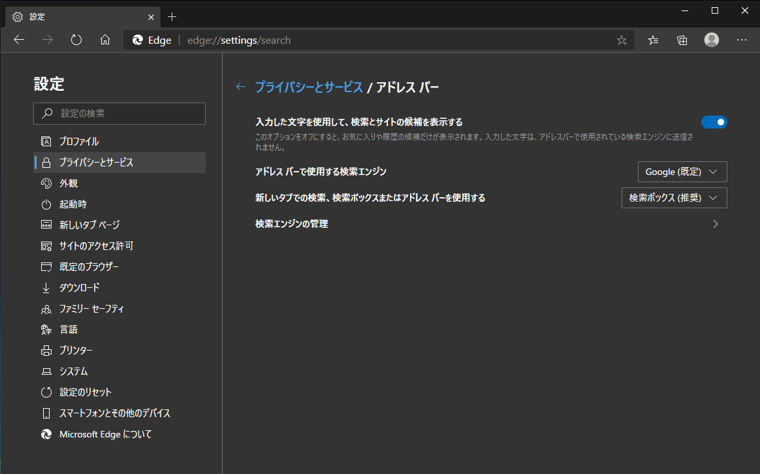The image size is (760, 474).
Task: Open プリンター settings section
Action: point(119,350)
